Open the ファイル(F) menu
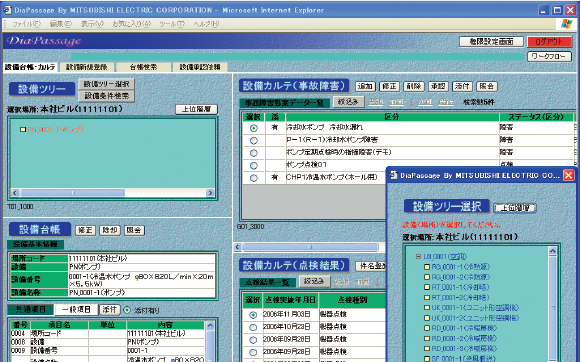 pyautogui.click(x=26, y=24)
